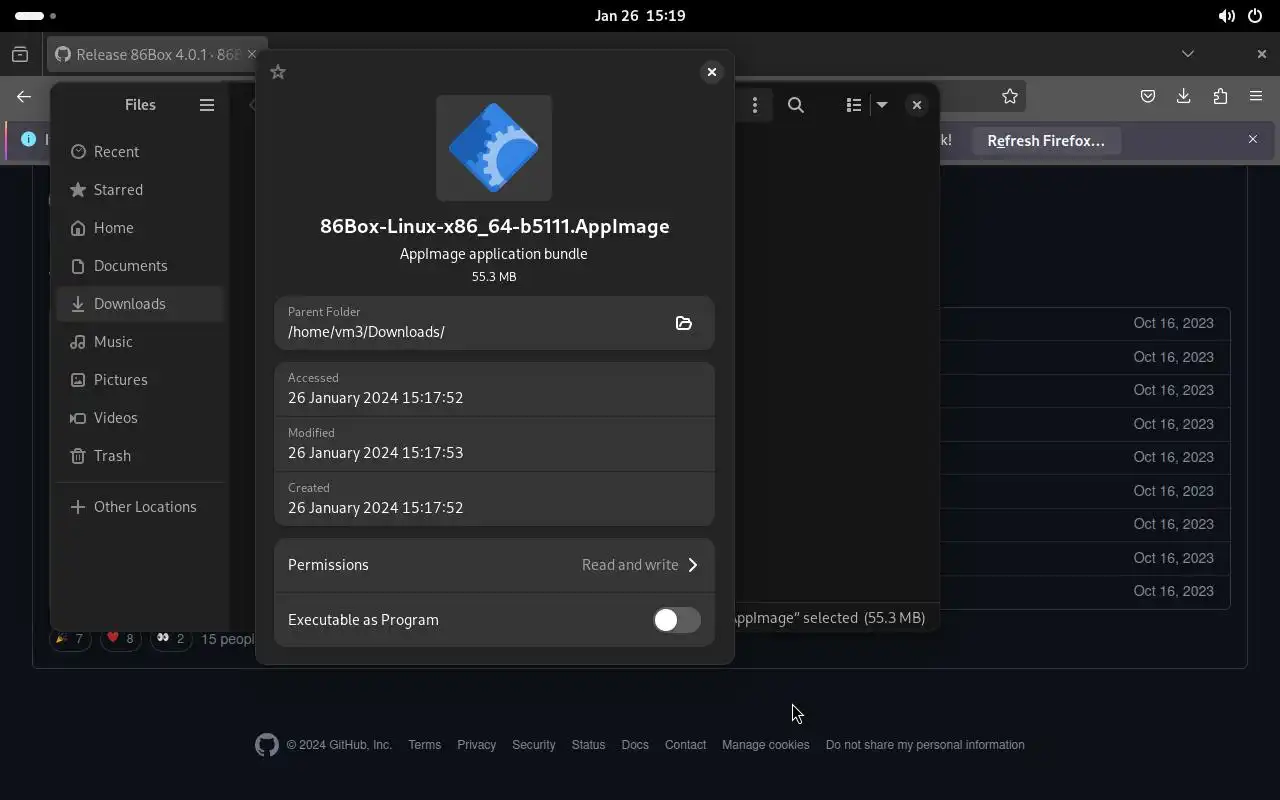Go to Home in Files sidebar
This screenshot has height=800, width=1280.
pos(140,228)
